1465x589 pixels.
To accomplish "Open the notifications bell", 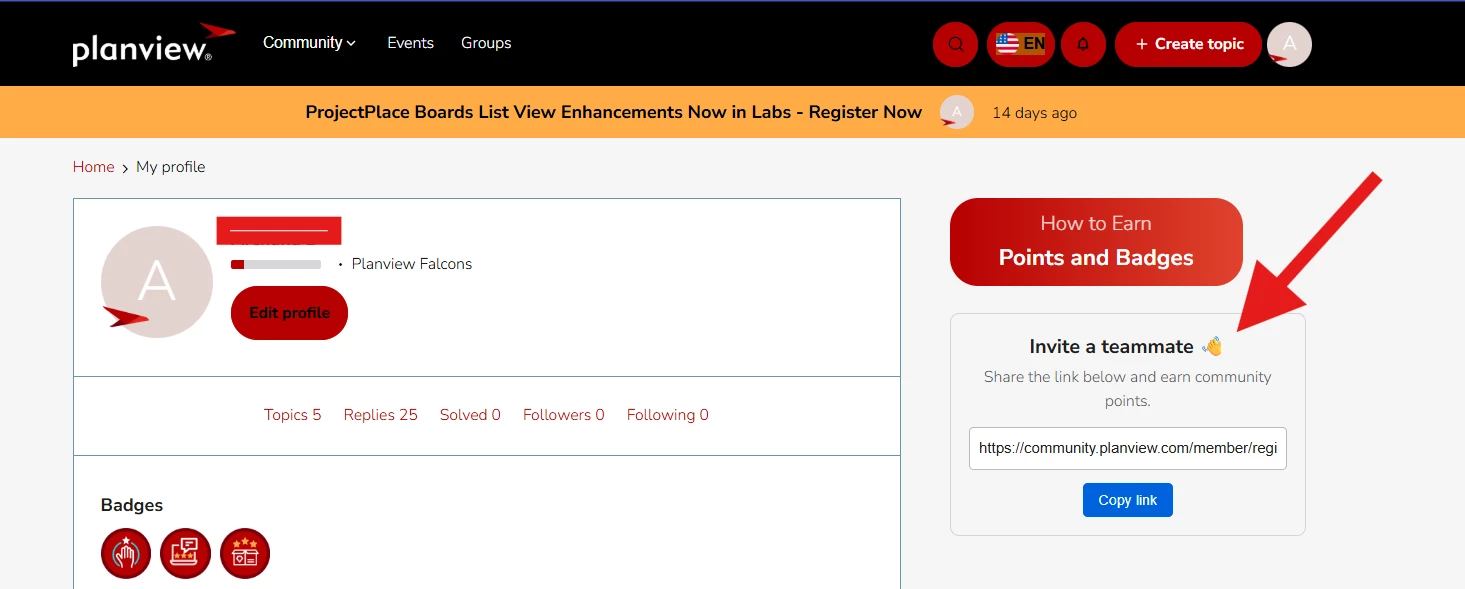I will (1083, 44).
